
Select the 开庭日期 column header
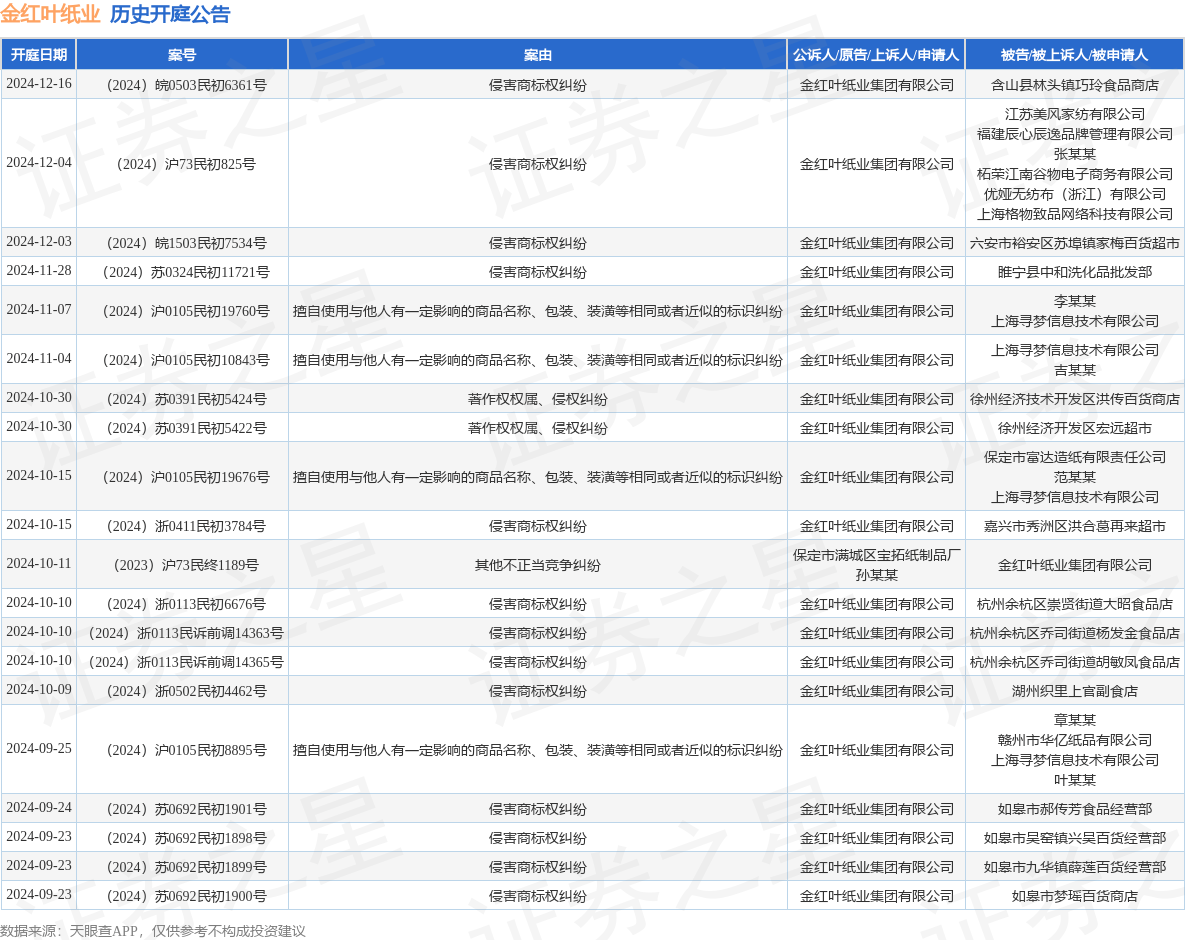[x=39, y=55]
